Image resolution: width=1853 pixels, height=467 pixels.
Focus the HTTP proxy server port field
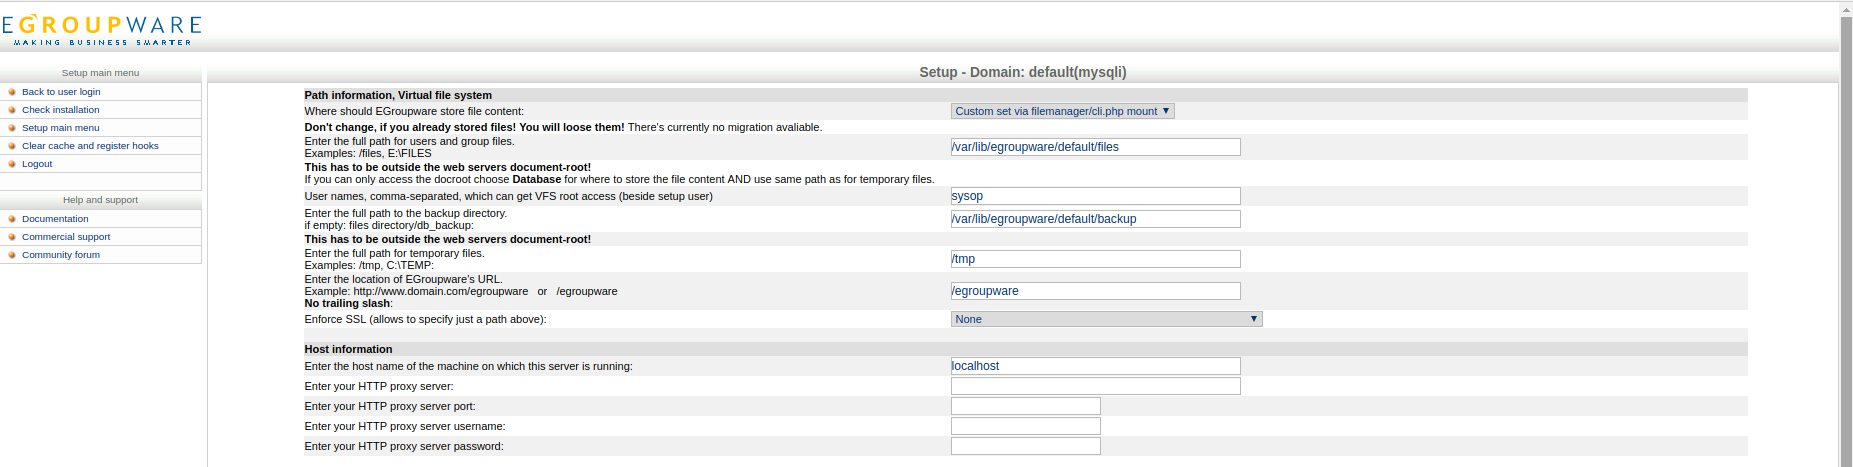click(x=1025, y=406)
